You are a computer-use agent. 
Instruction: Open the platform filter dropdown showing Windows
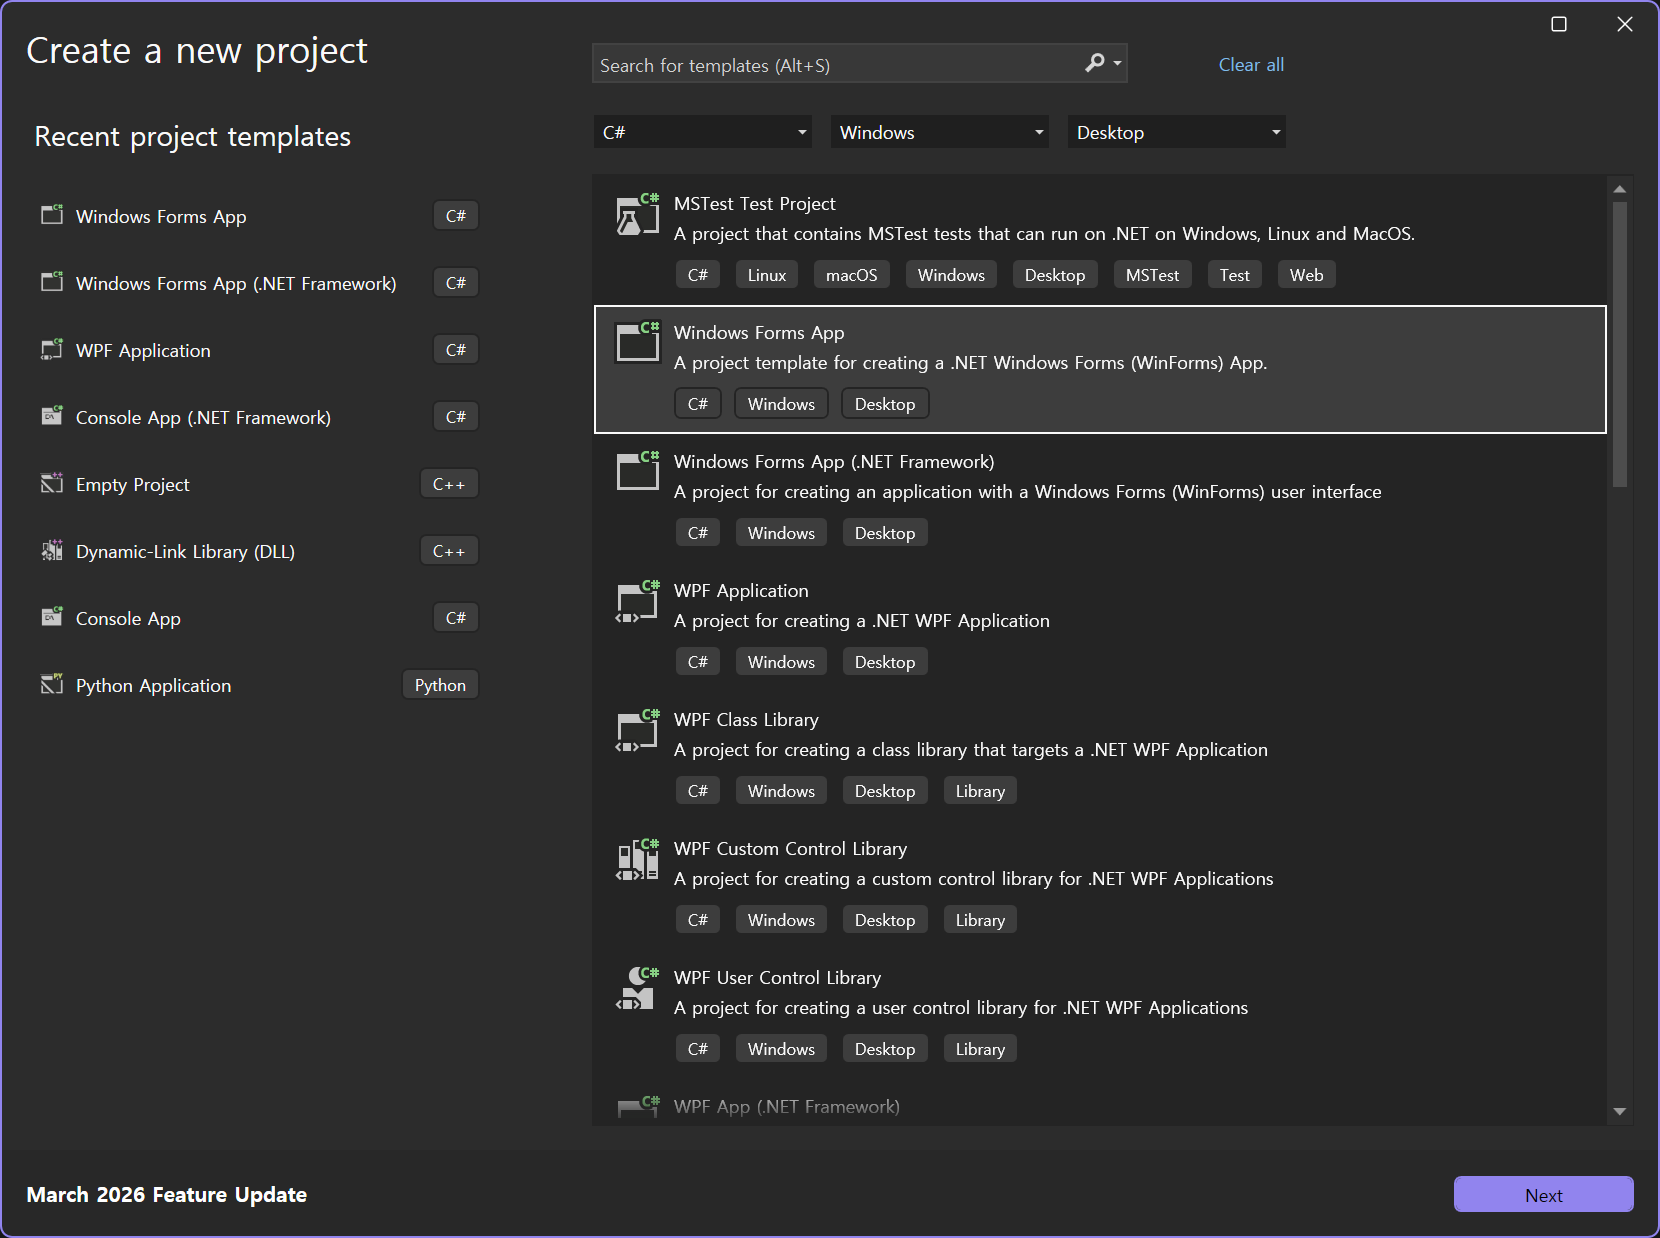[940, 132]
